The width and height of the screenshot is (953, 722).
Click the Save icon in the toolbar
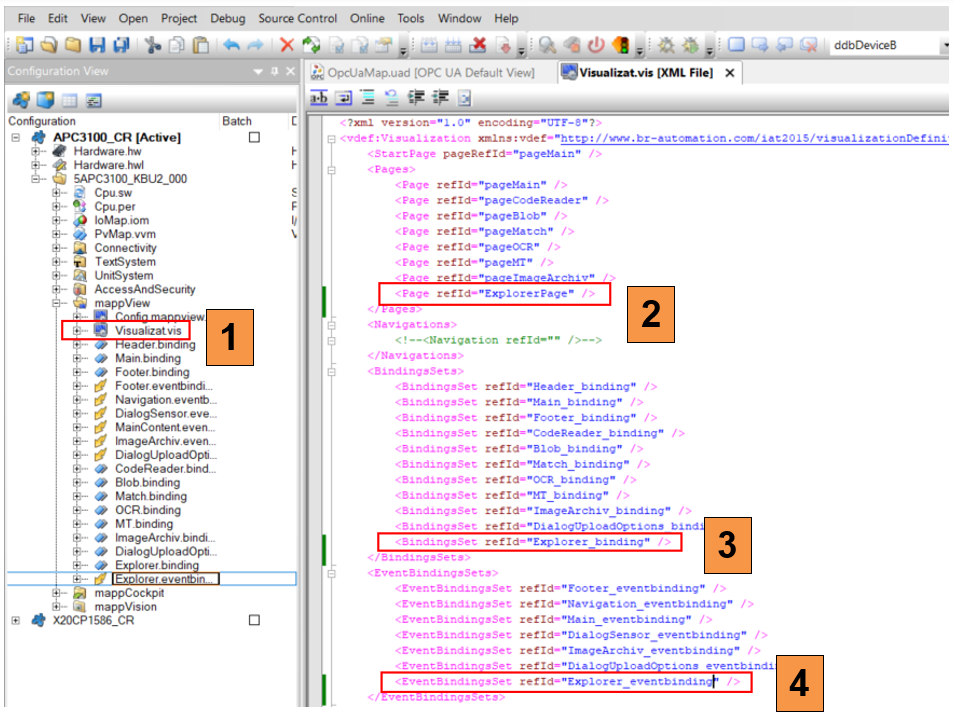pos(98,45)
